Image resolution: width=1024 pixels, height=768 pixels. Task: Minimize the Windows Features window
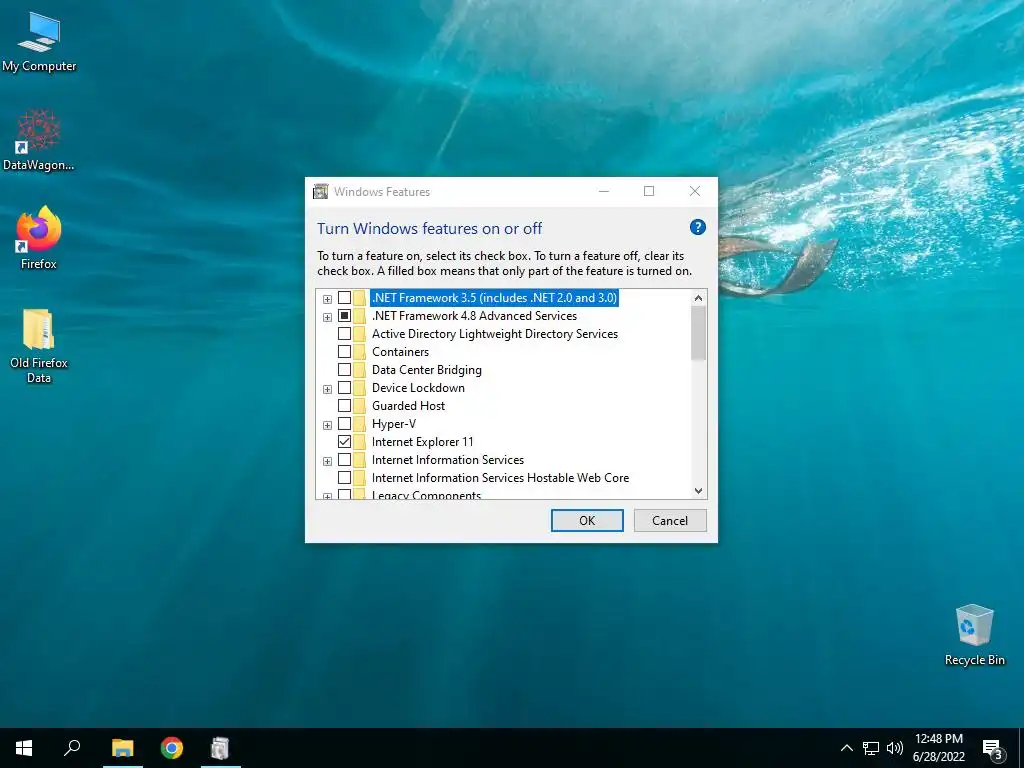click(603, 191)
